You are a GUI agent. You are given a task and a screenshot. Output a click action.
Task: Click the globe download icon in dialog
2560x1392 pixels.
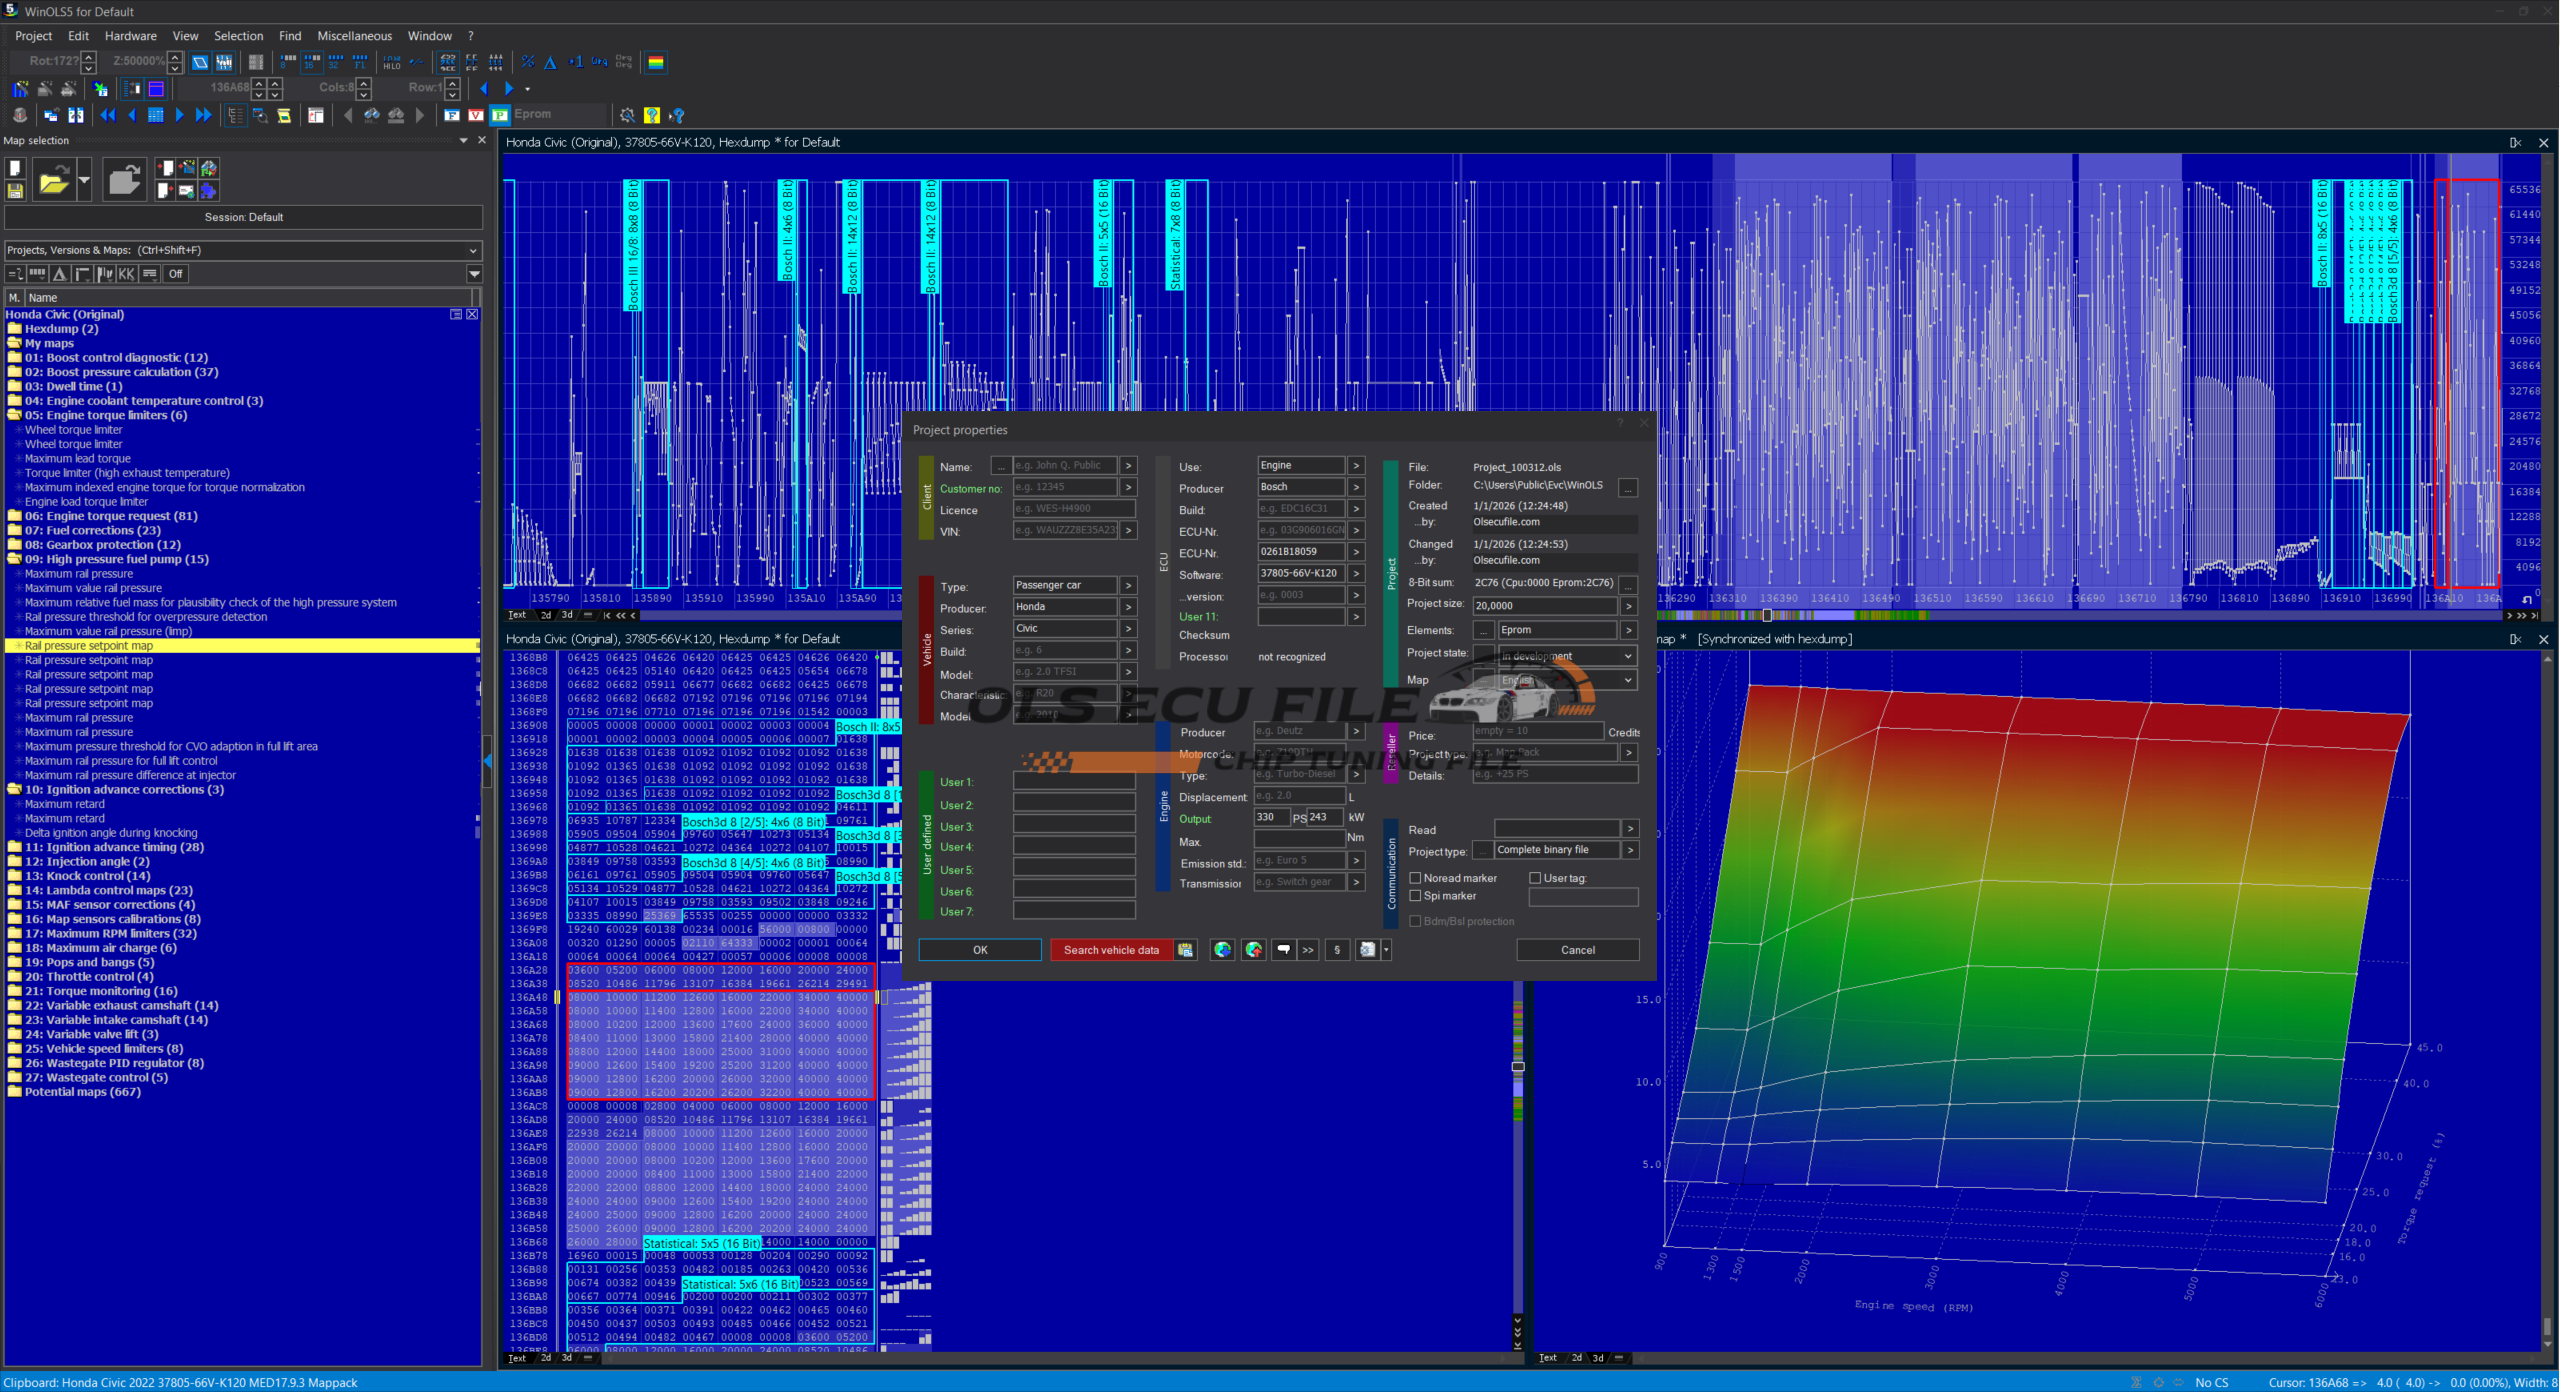[x=1222, y=950]
